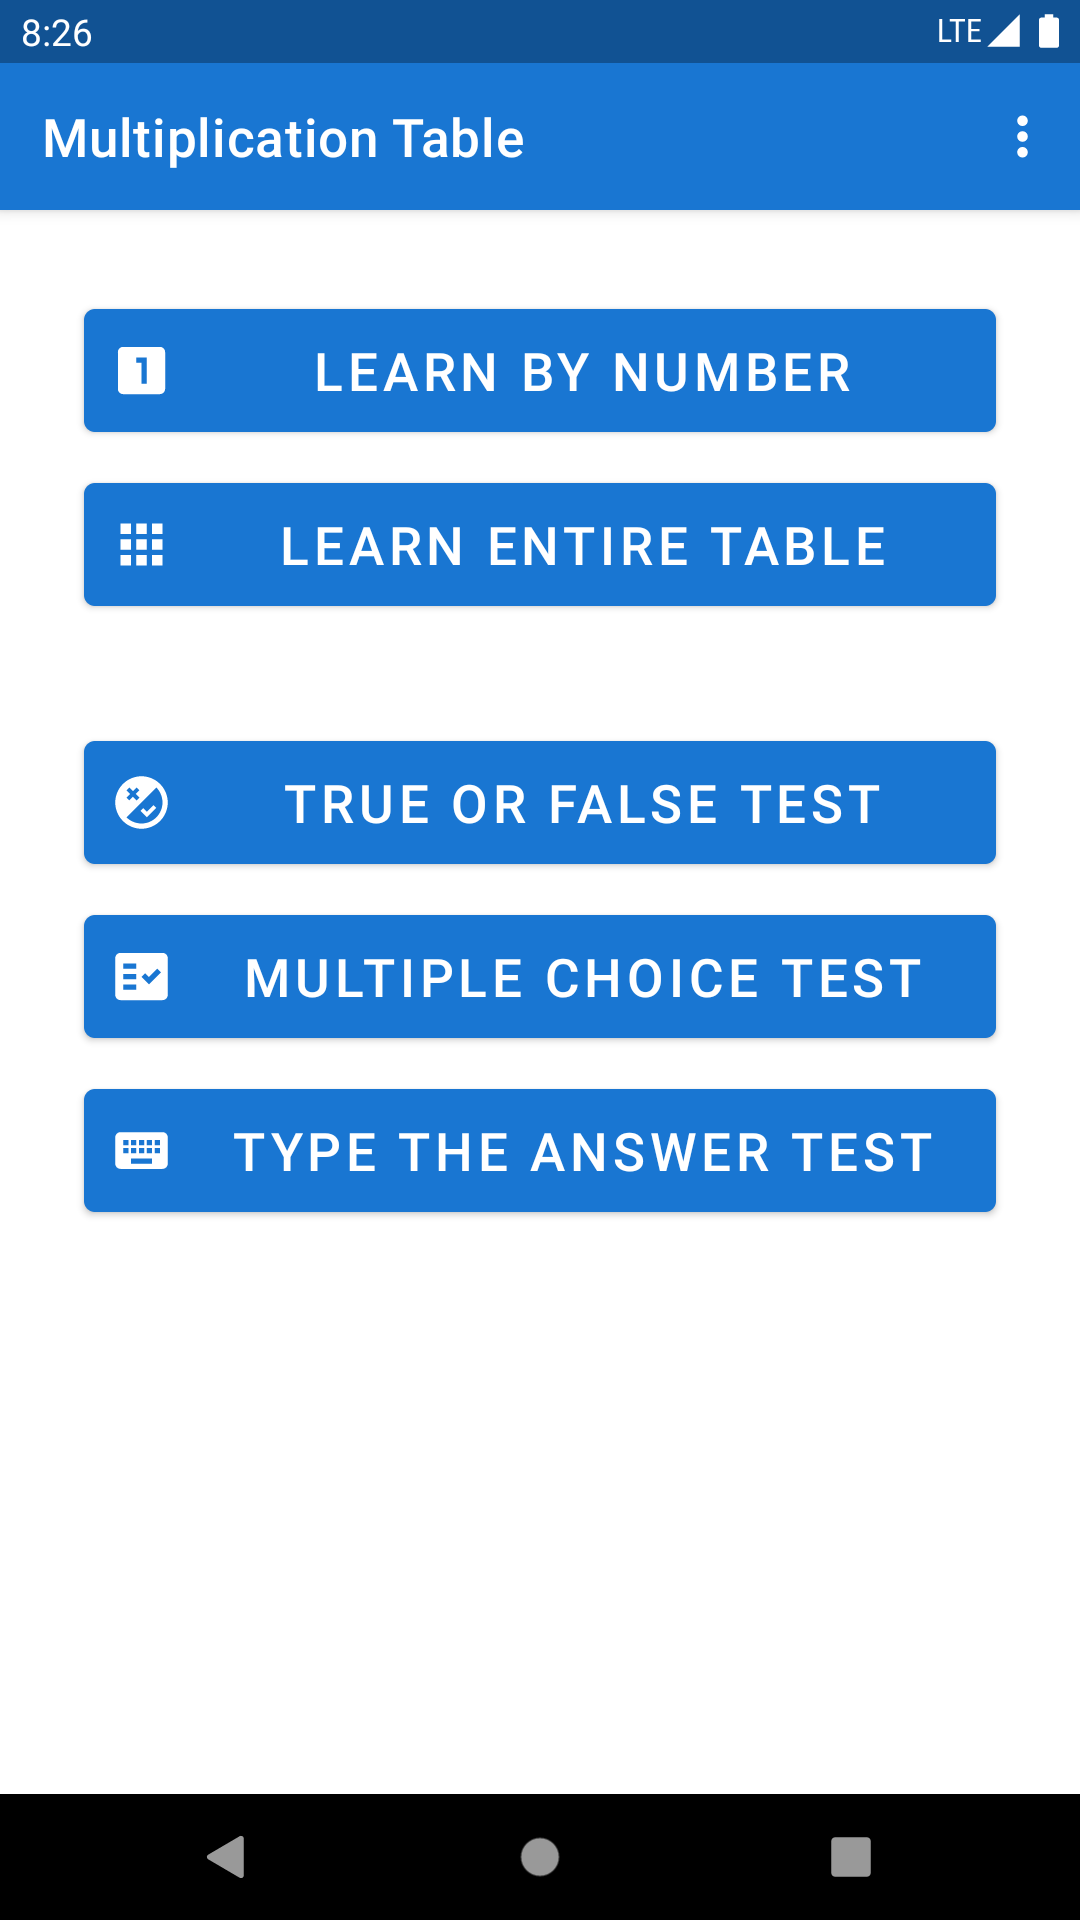1080x1920 pixels.
Task: Click the checklist icon on Multiple Choice Test
Action: tap(142, 976)
